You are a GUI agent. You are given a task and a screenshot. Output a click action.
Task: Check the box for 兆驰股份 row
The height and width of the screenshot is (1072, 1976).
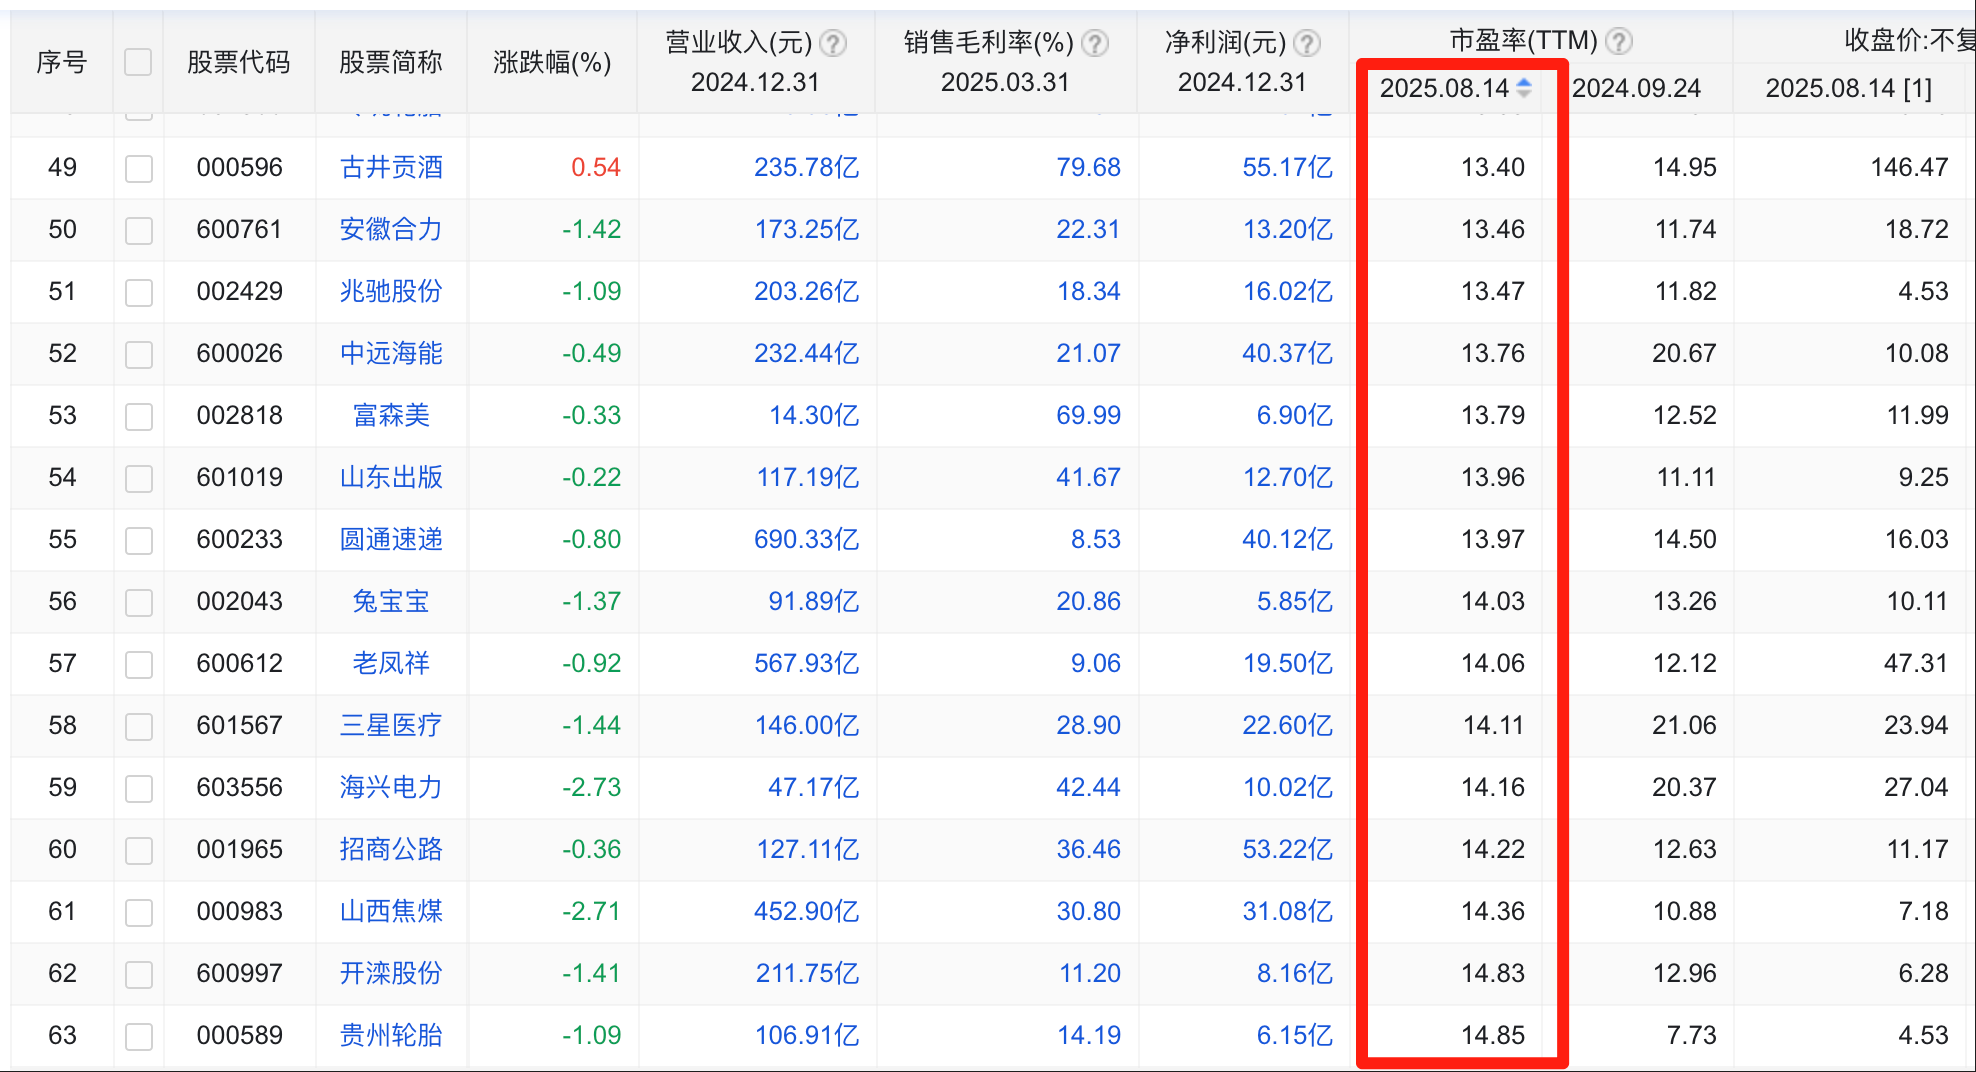(x=139, y=292)
